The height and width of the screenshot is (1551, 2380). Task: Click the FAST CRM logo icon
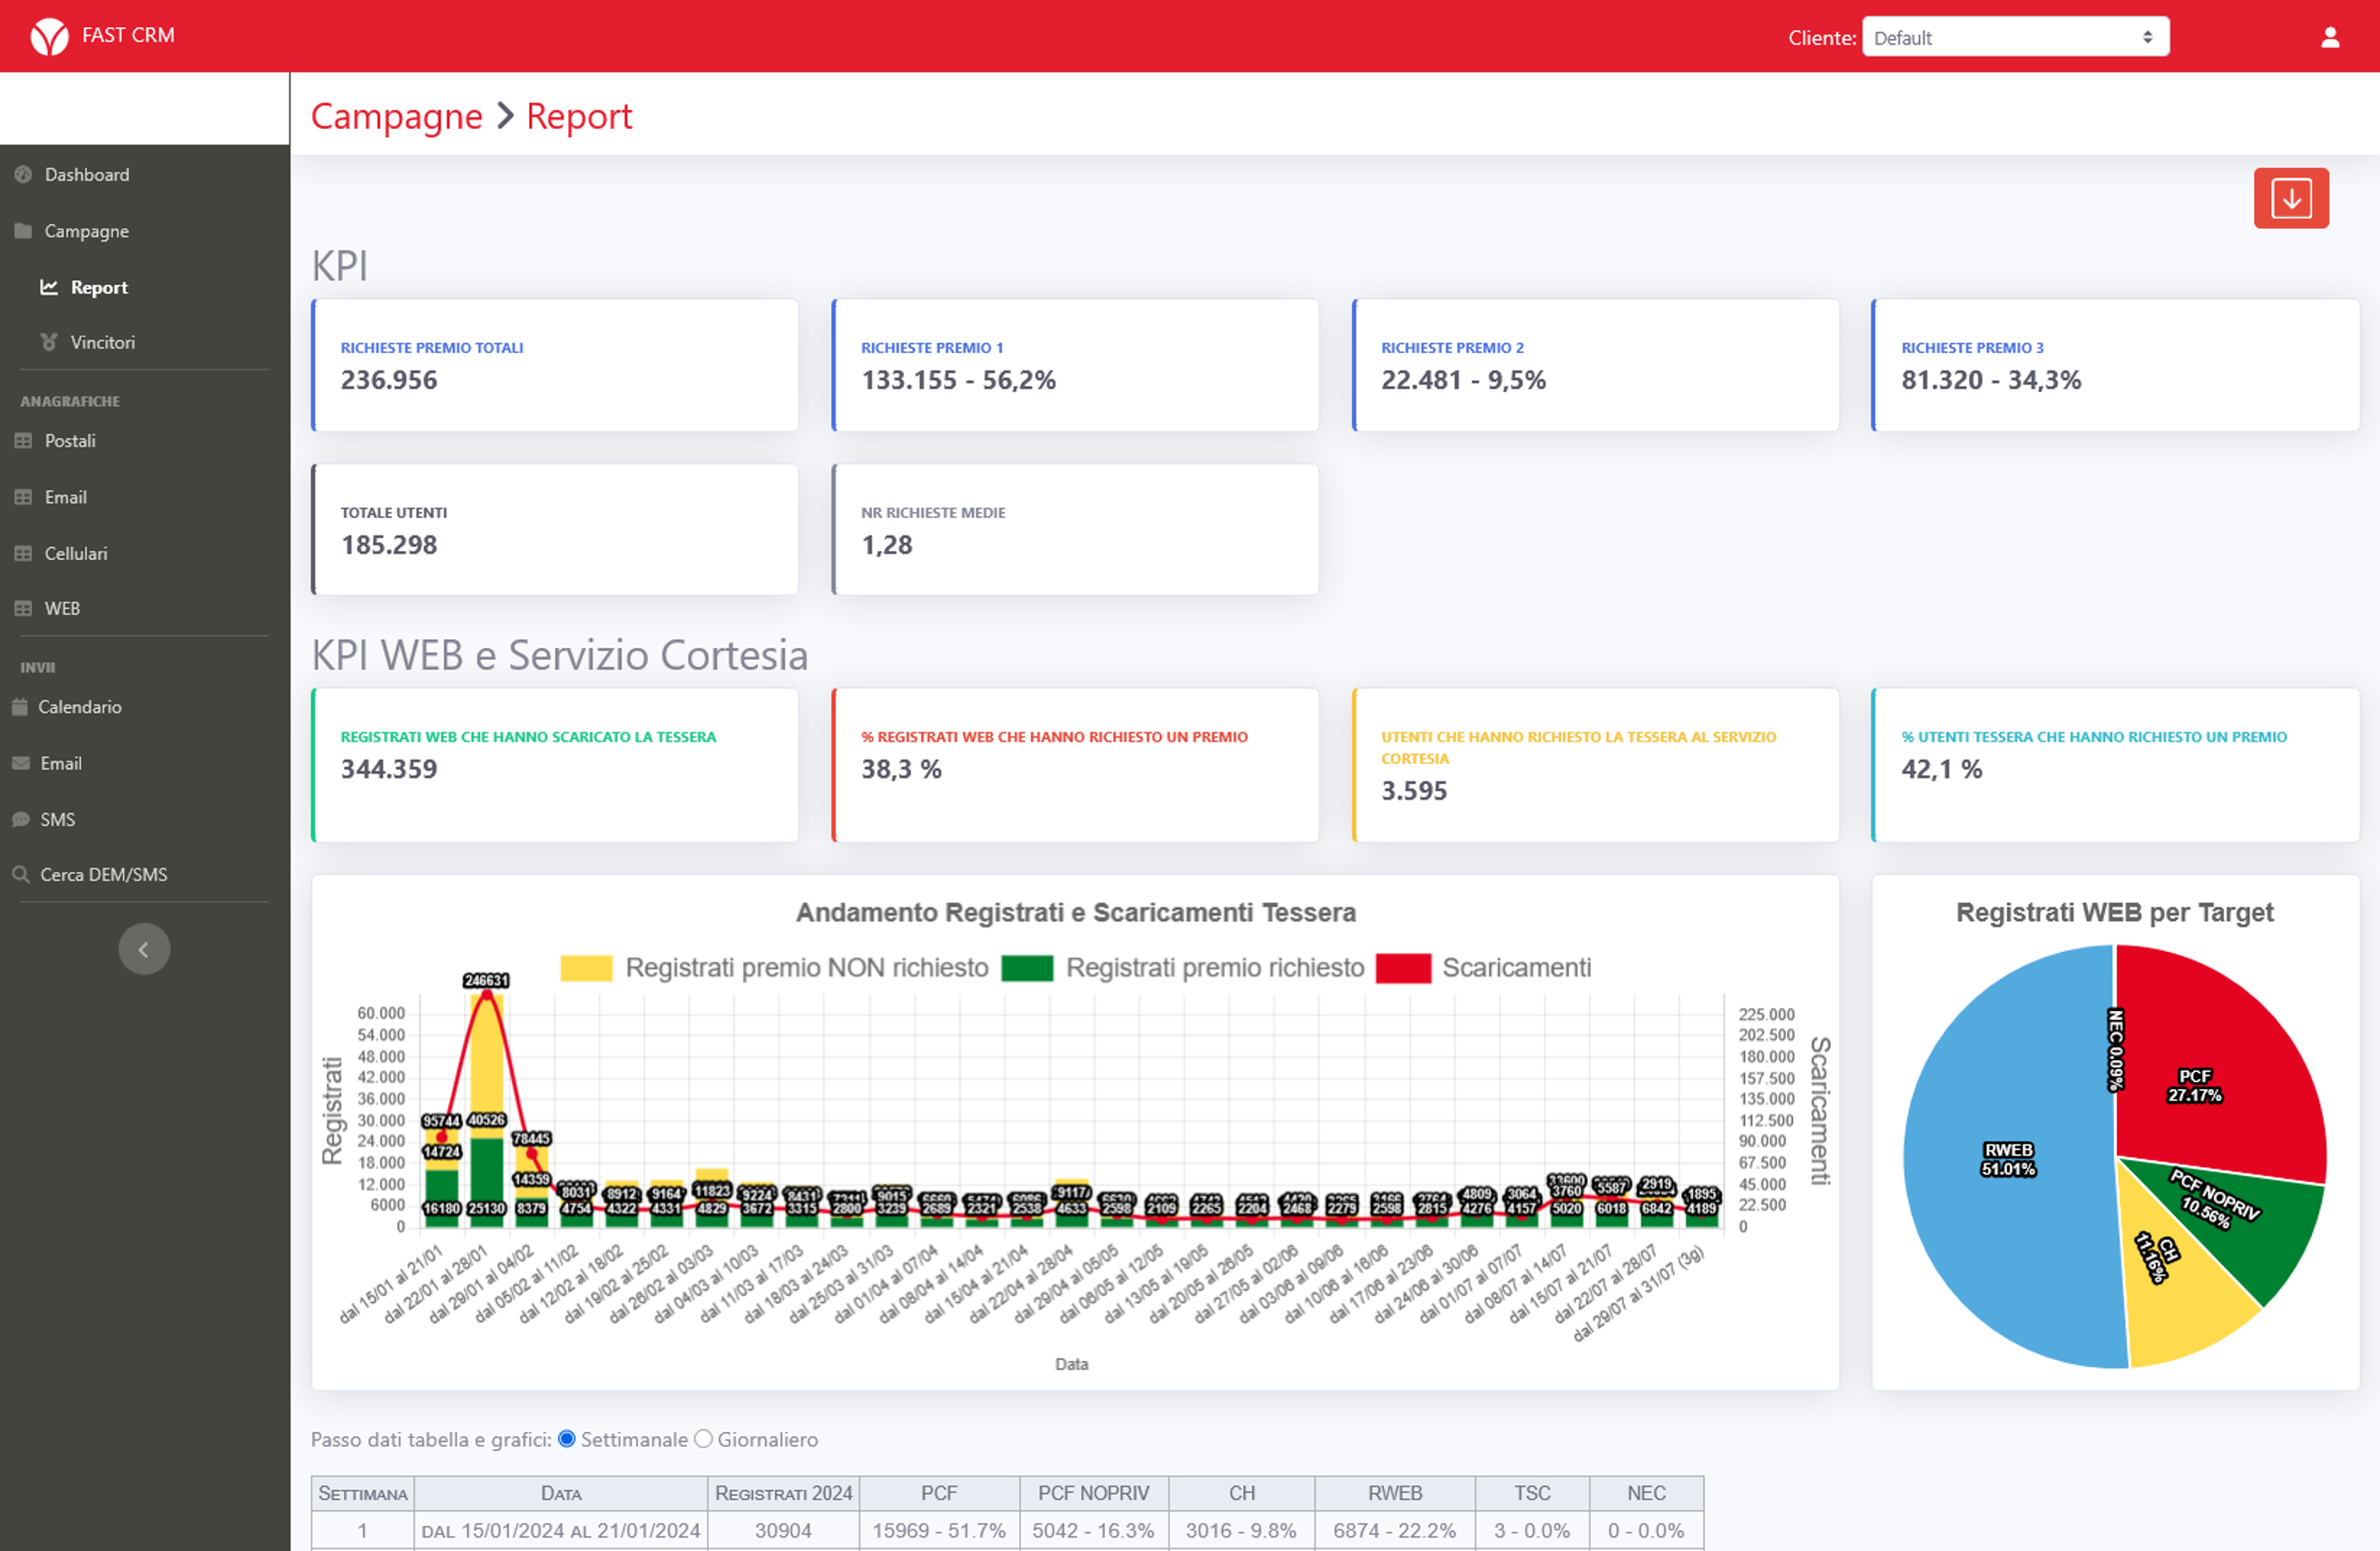point(49,36)
